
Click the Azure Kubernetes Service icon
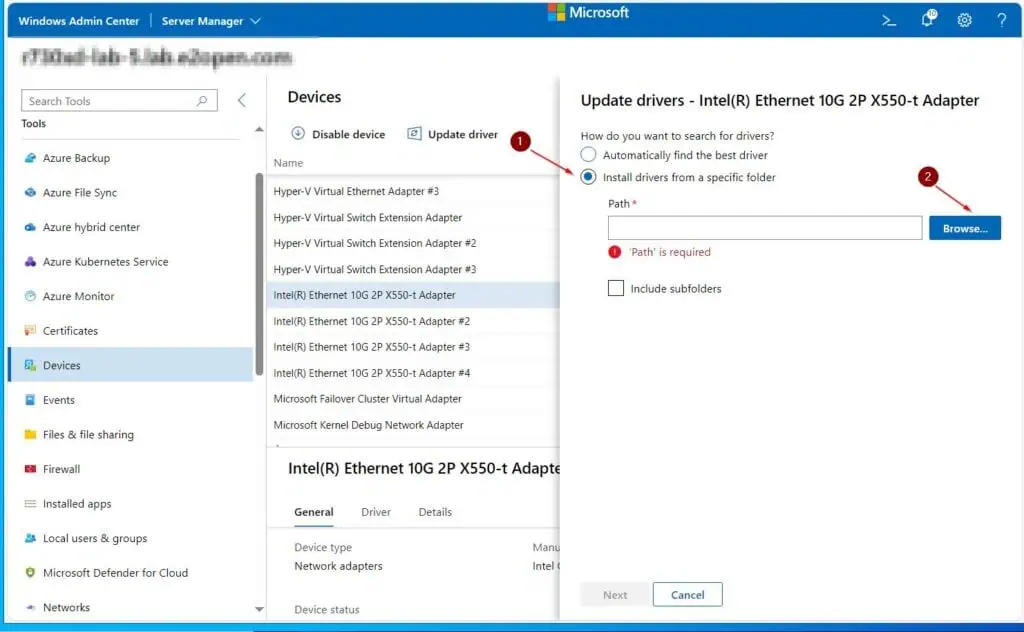(x=30, y=262)
